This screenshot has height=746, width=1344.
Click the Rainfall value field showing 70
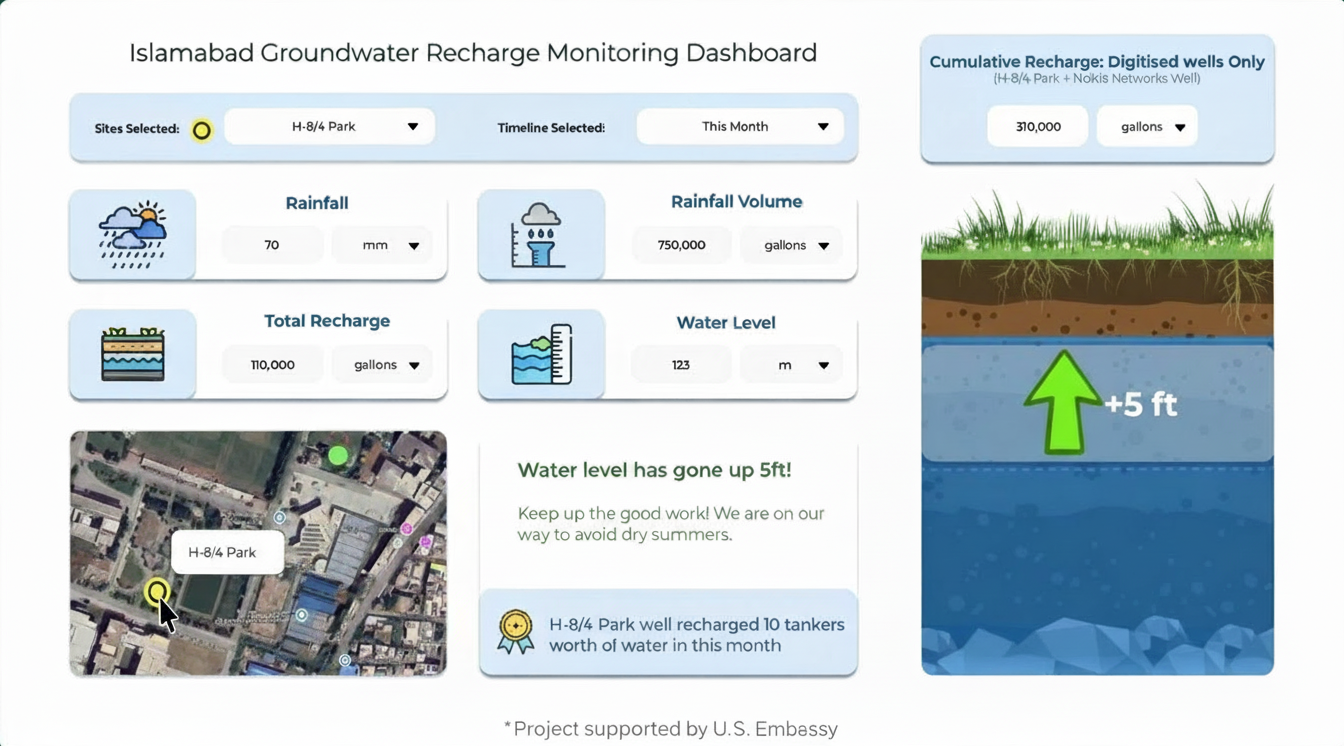(x=272, y=245)
